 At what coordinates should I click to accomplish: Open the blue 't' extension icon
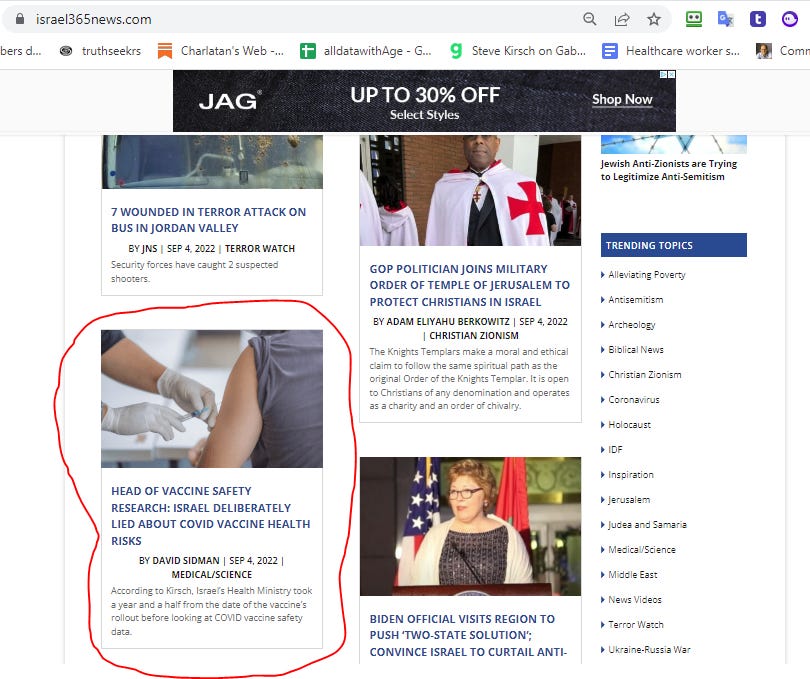(758, 19)
